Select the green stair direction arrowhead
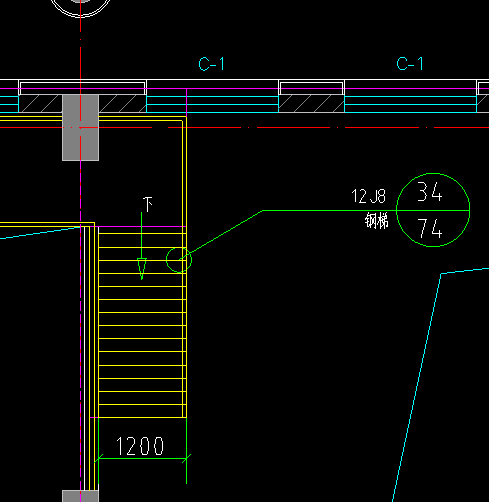The width and height of the screenshot is (489, 502). [x=142, y=269]
